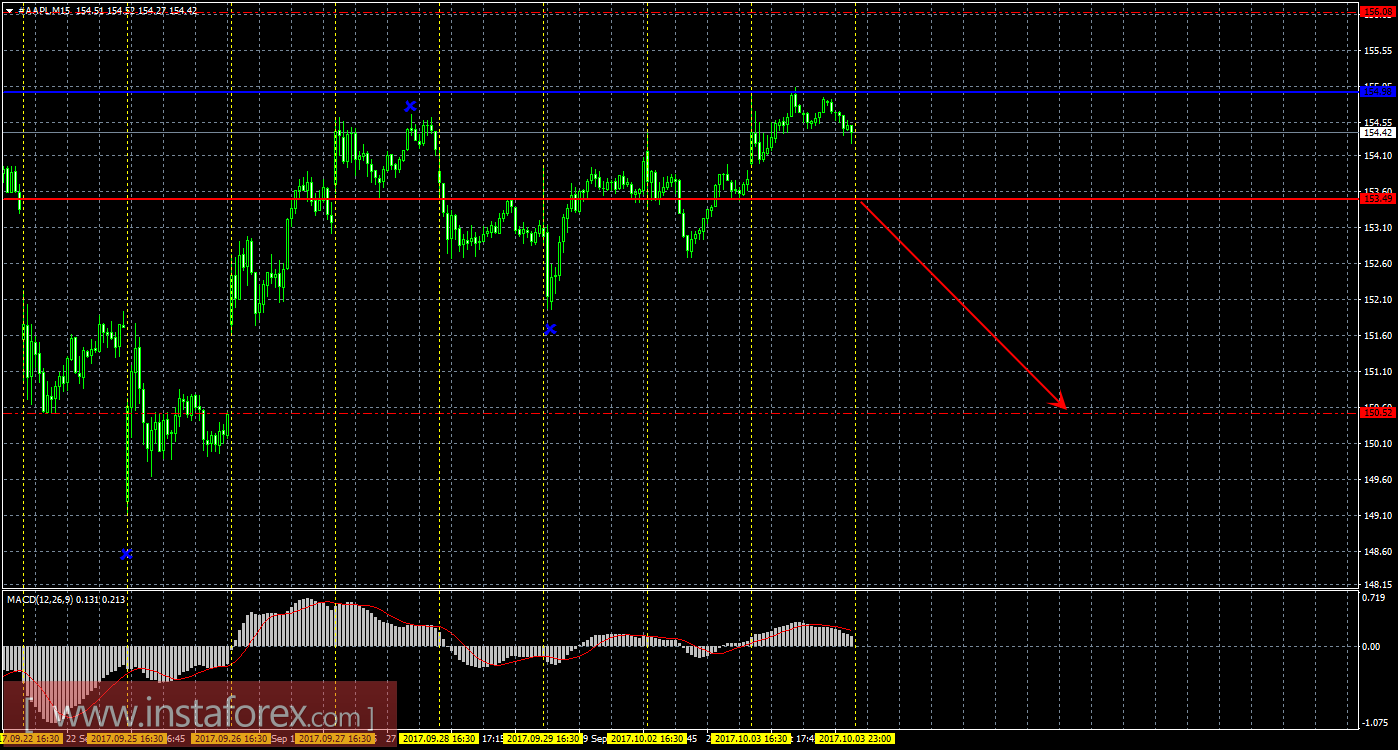
Task: Click the red 150.52 price tag
Action: pos(1378,411)
